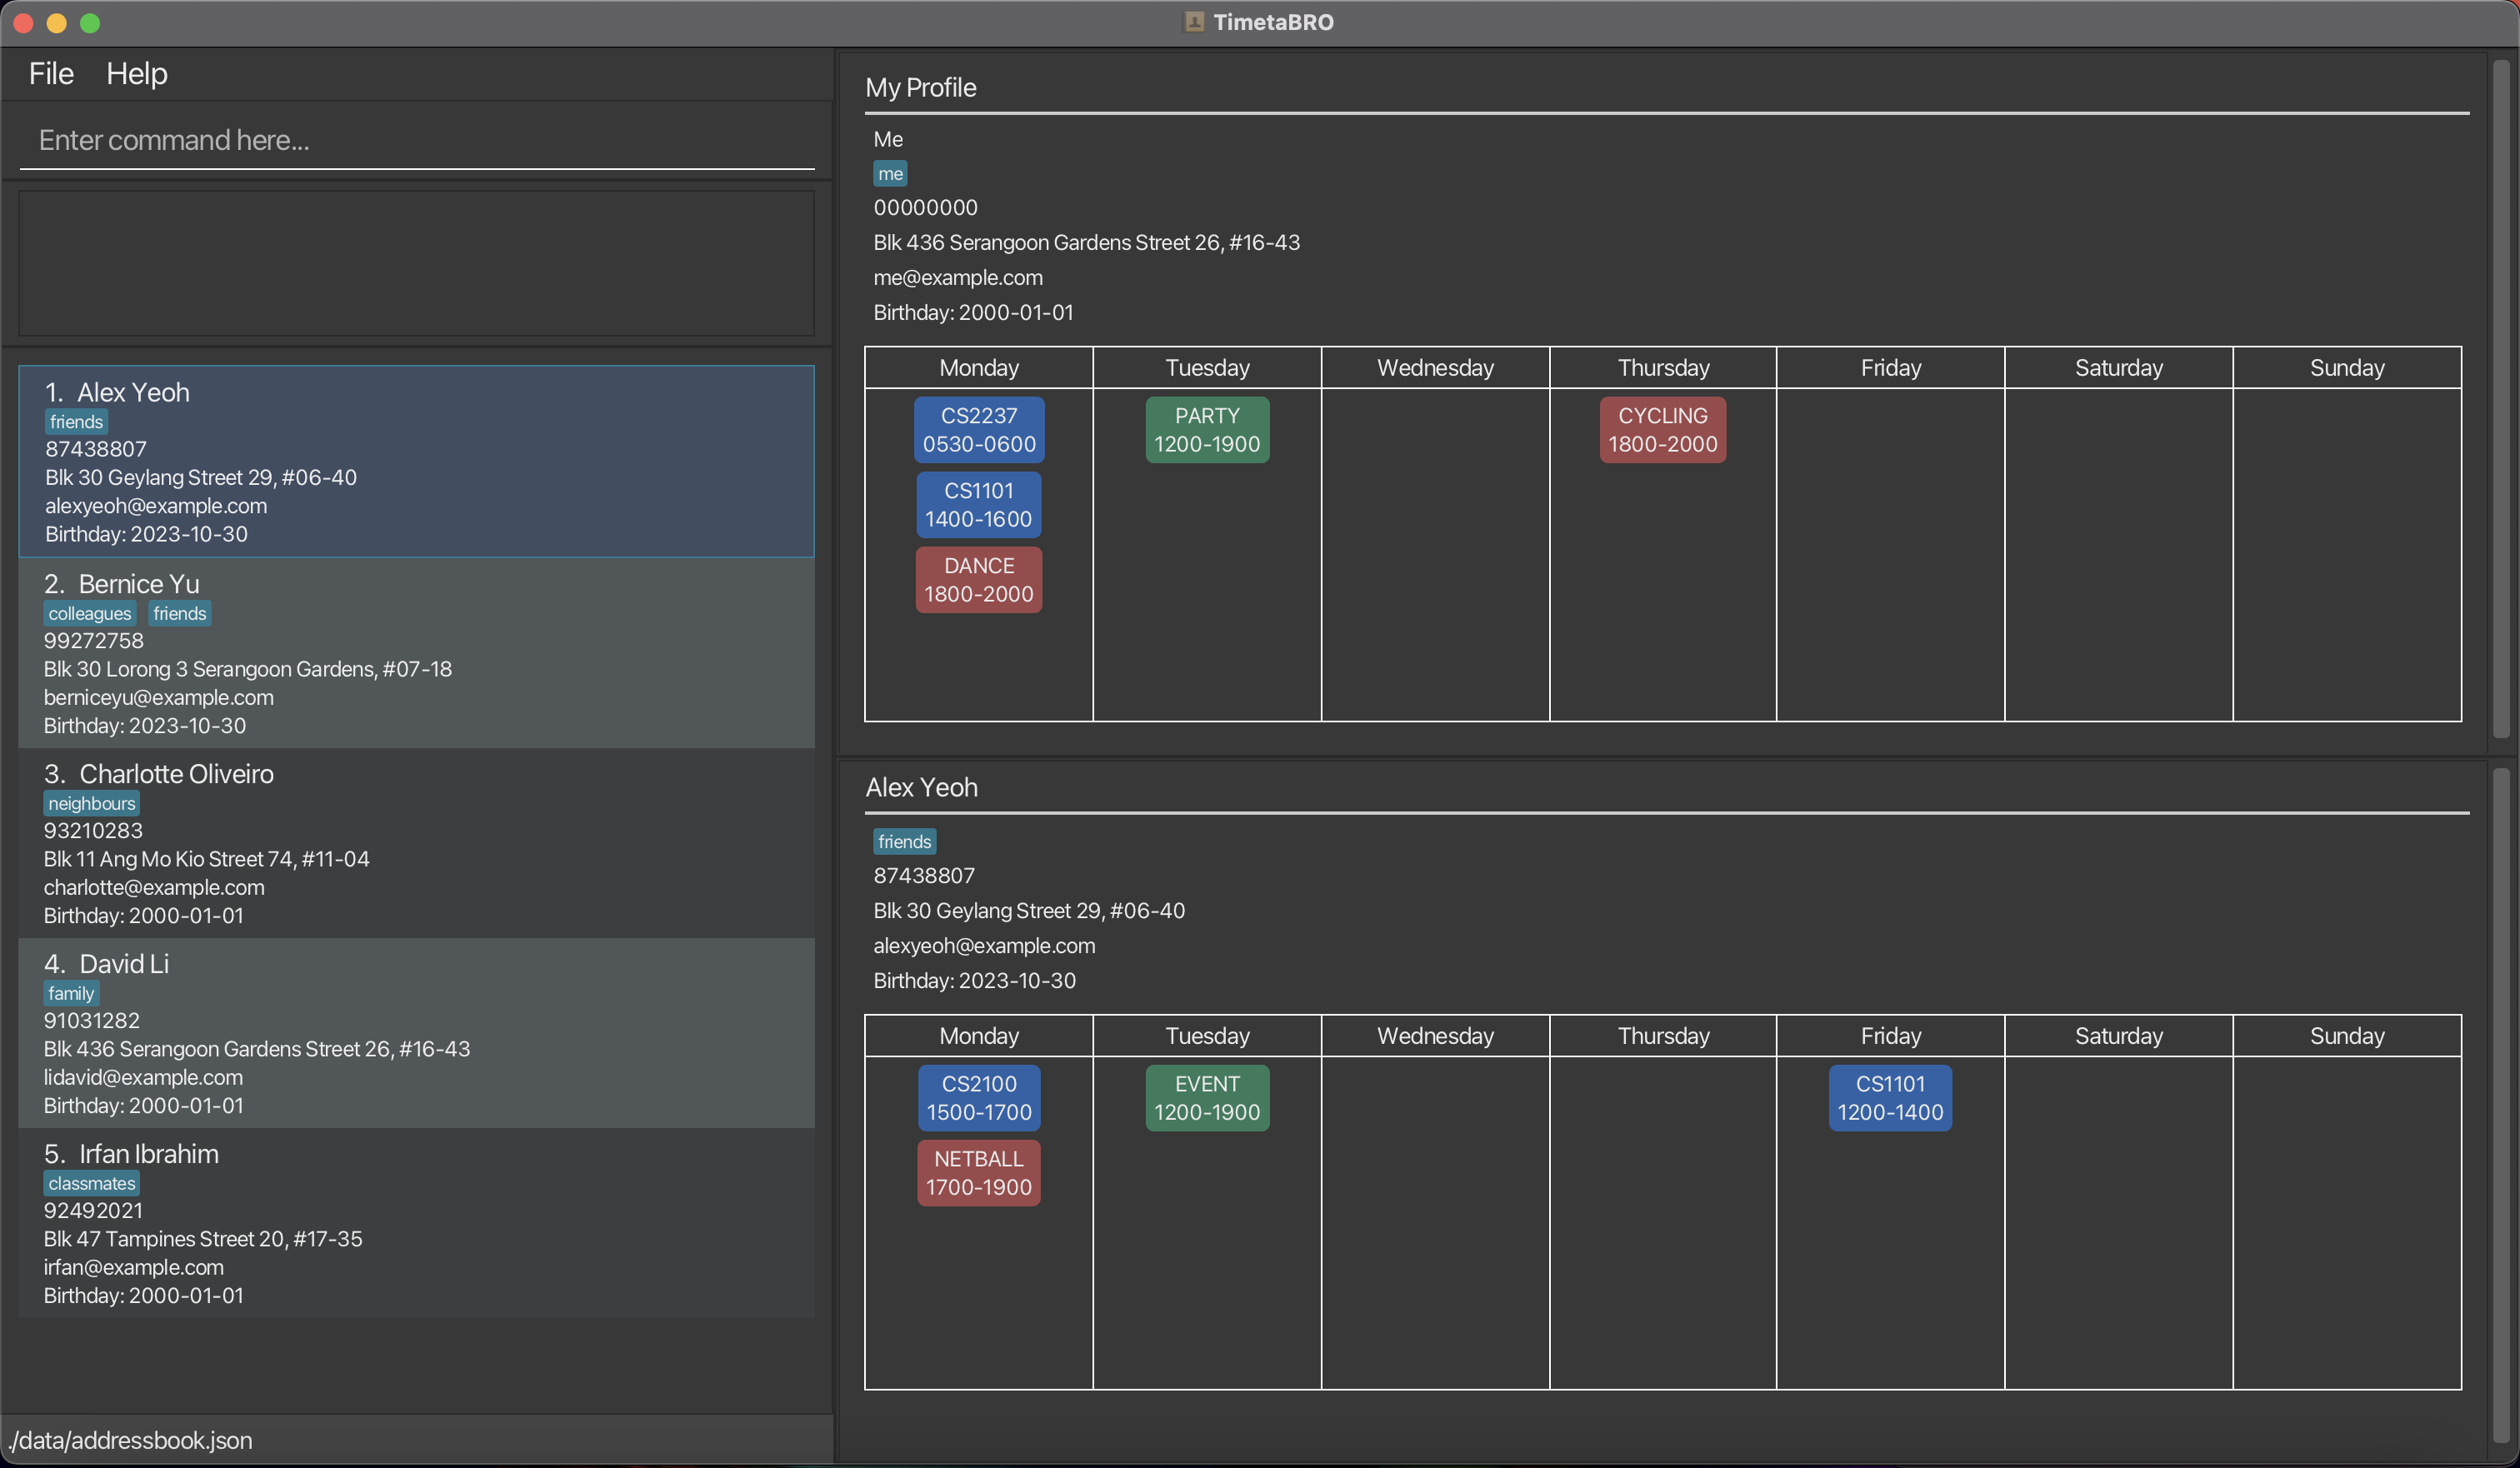This screenshot has height=1468, width=2520.
Task: Click phone number 93210283 in list
Action: 93,831
